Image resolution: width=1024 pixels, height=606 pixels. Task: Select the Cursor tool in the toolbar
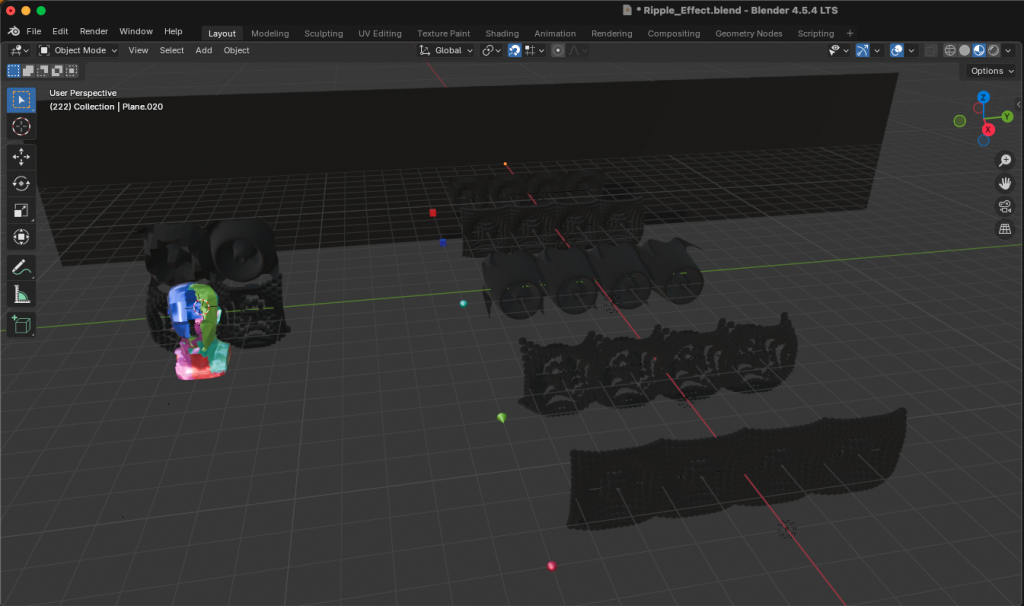(21, 127)
